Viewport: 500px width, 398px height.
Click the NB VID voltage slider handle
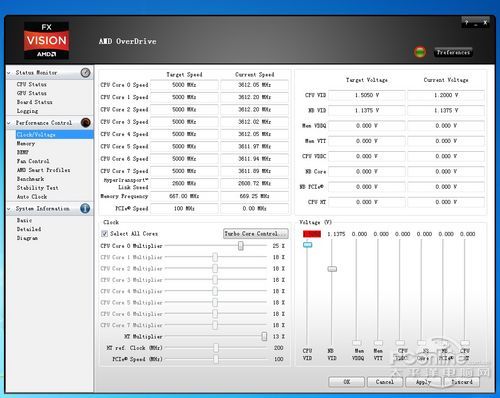[332, 269]
